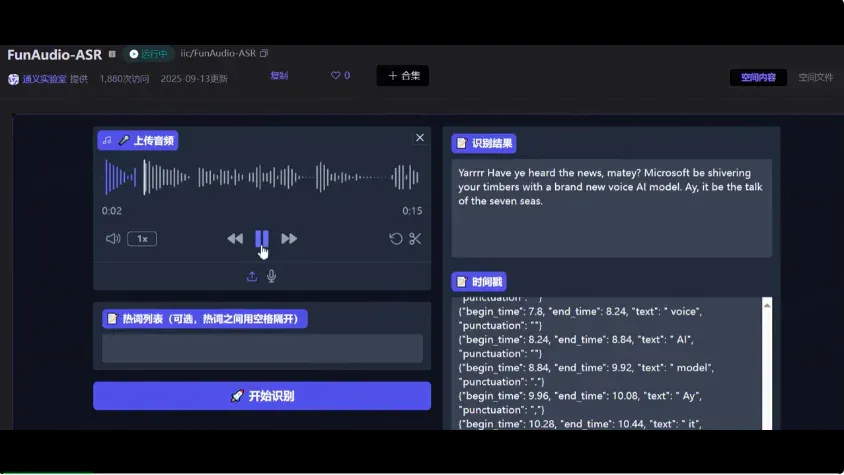
Task: Seek within the audio waveform
Action: 262,177
